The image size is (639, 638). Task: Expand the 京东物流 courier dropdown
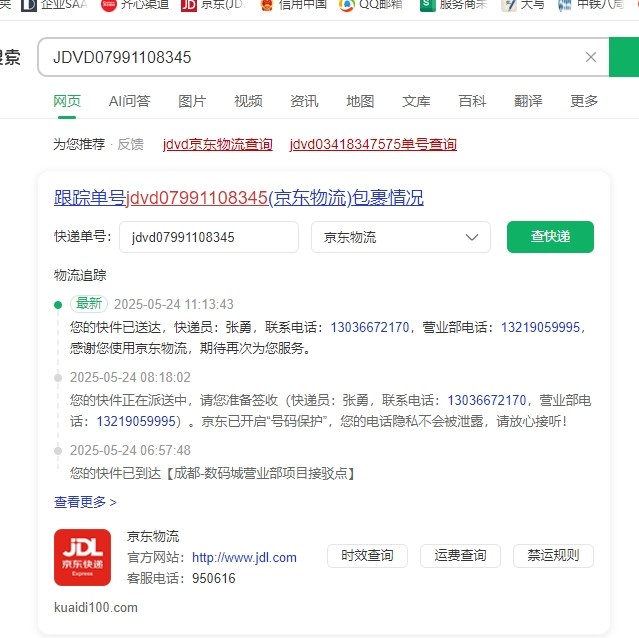point(401,237)
